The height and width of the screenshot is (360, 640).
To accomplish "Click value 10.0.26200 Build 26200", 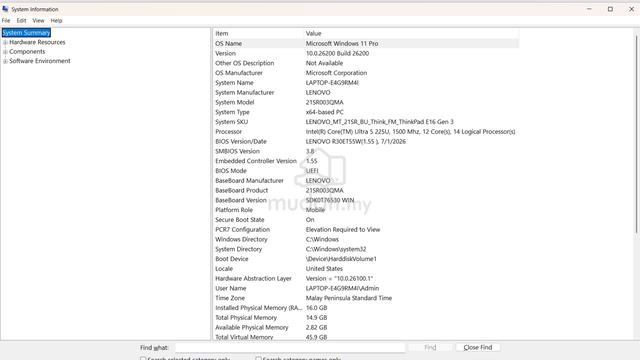I will click(x=337, y=53).
